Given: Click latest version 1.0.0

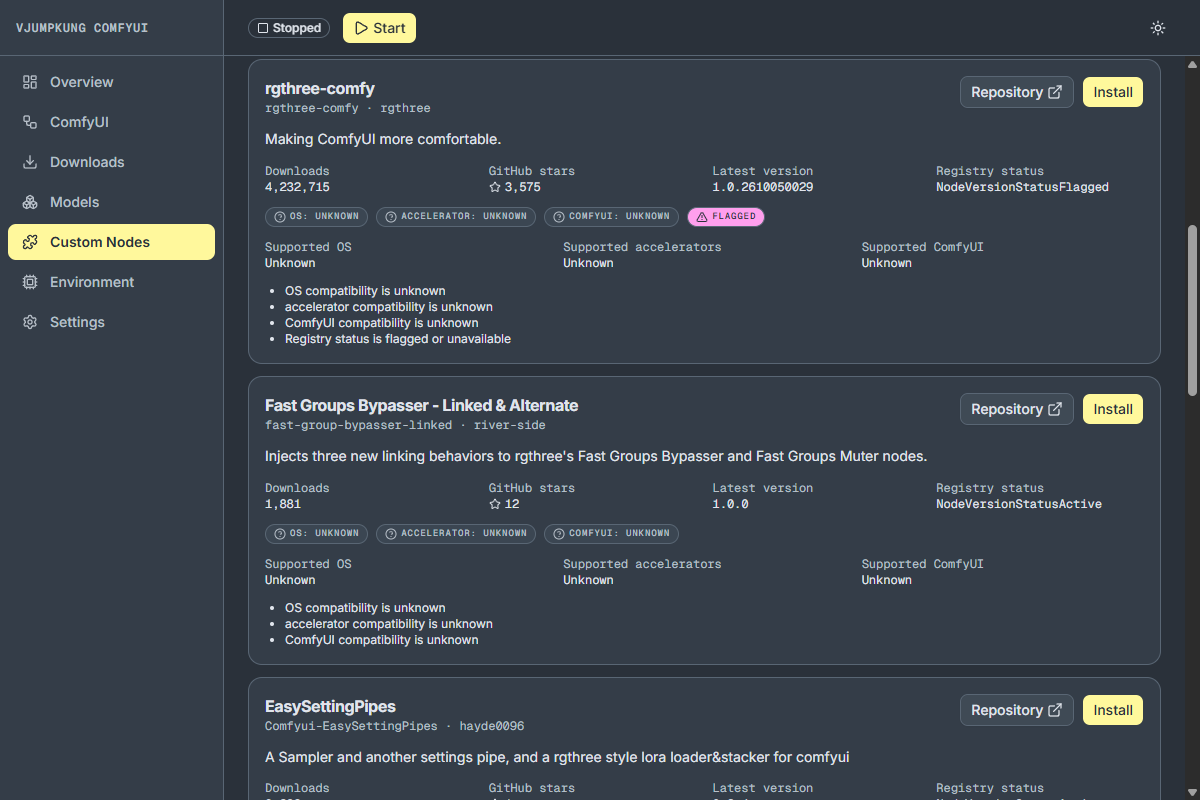Looking at the screenshot, I should (731, 504).
